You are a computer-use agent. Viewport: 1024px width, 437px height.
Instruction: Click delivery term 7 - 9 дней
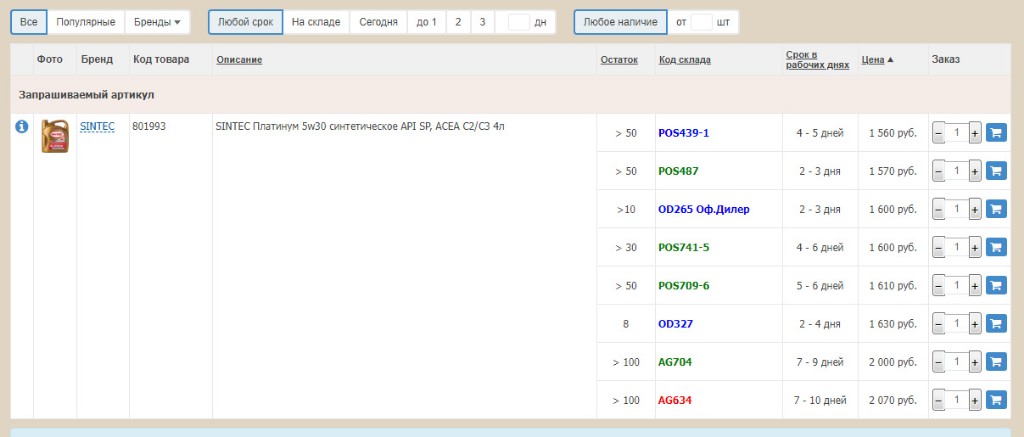coord(820,362)
